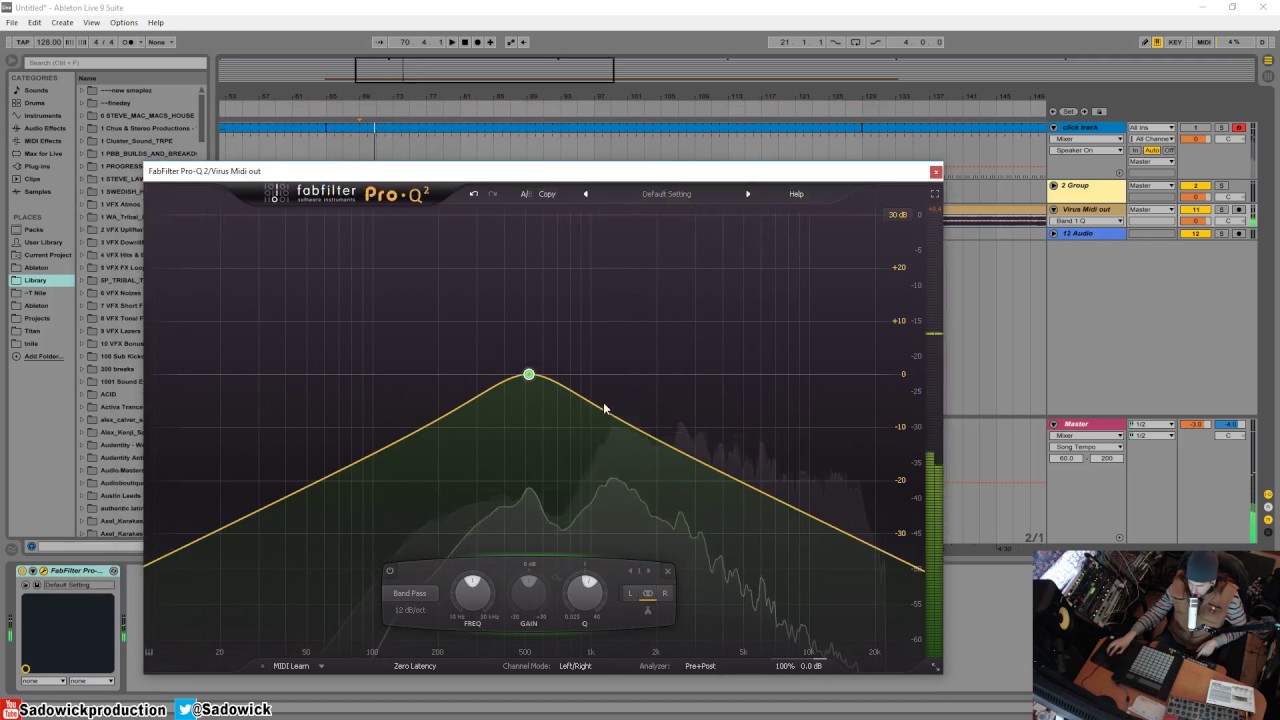Click the TAP tempo button

point(23,42)
